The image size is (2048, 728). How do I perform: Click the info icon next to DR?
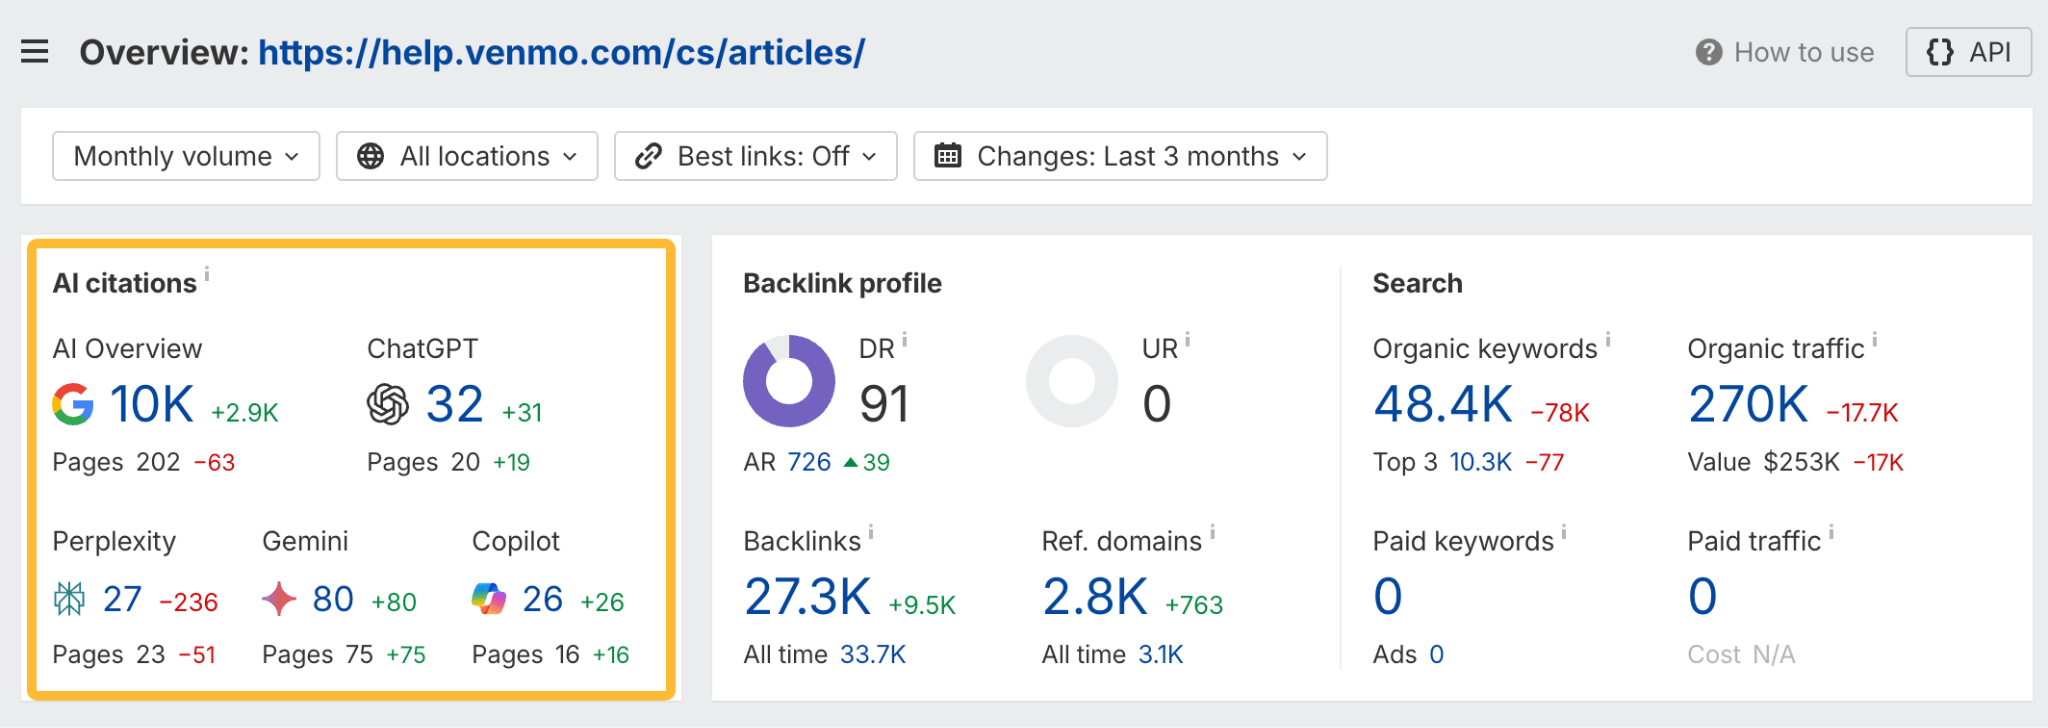904,340
